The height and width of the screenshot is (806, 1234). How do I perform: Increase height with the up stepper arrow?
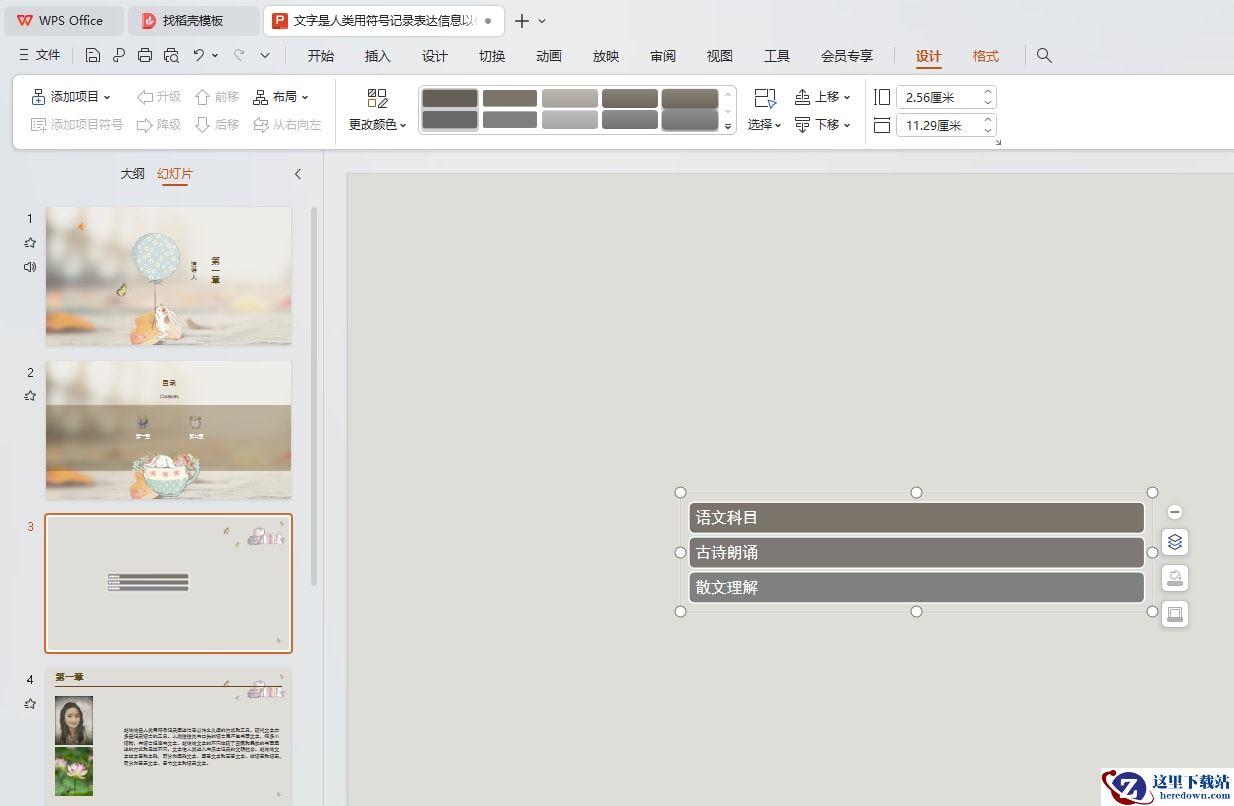click(x=988, y=92)
